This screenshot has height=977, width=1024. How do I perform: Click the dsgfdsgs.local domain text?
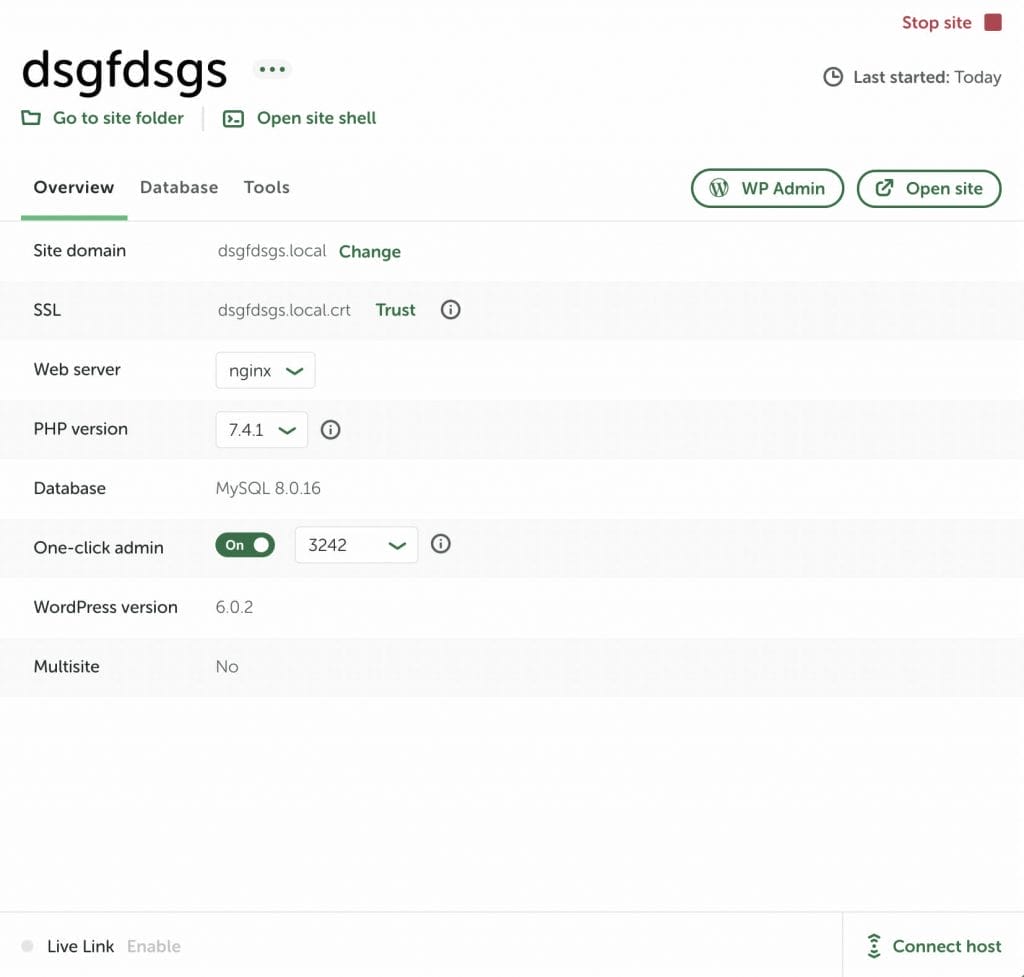click(x=272, y=251)
